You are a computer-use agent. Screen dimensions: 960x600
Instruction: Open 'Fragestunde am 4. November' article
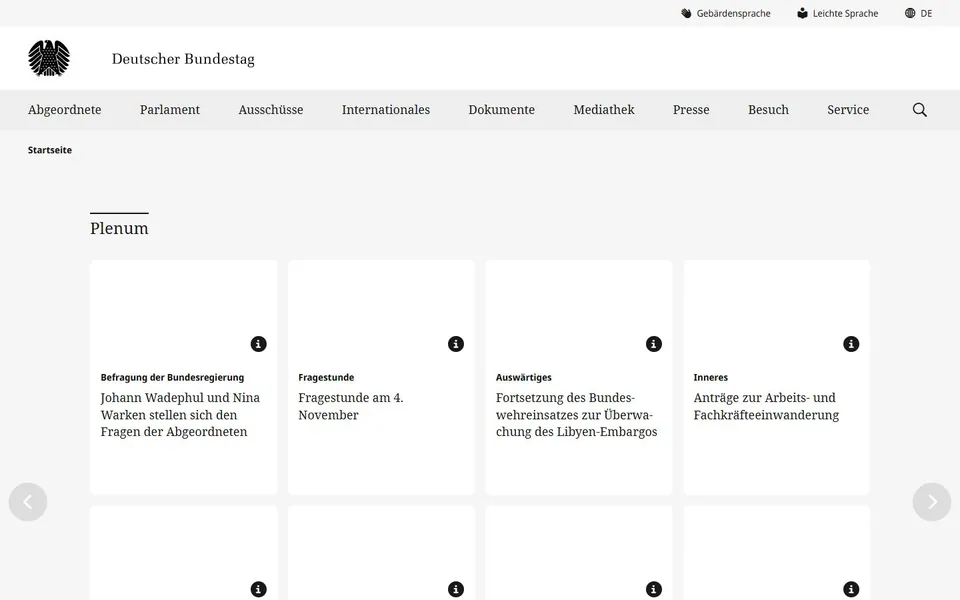351,406
